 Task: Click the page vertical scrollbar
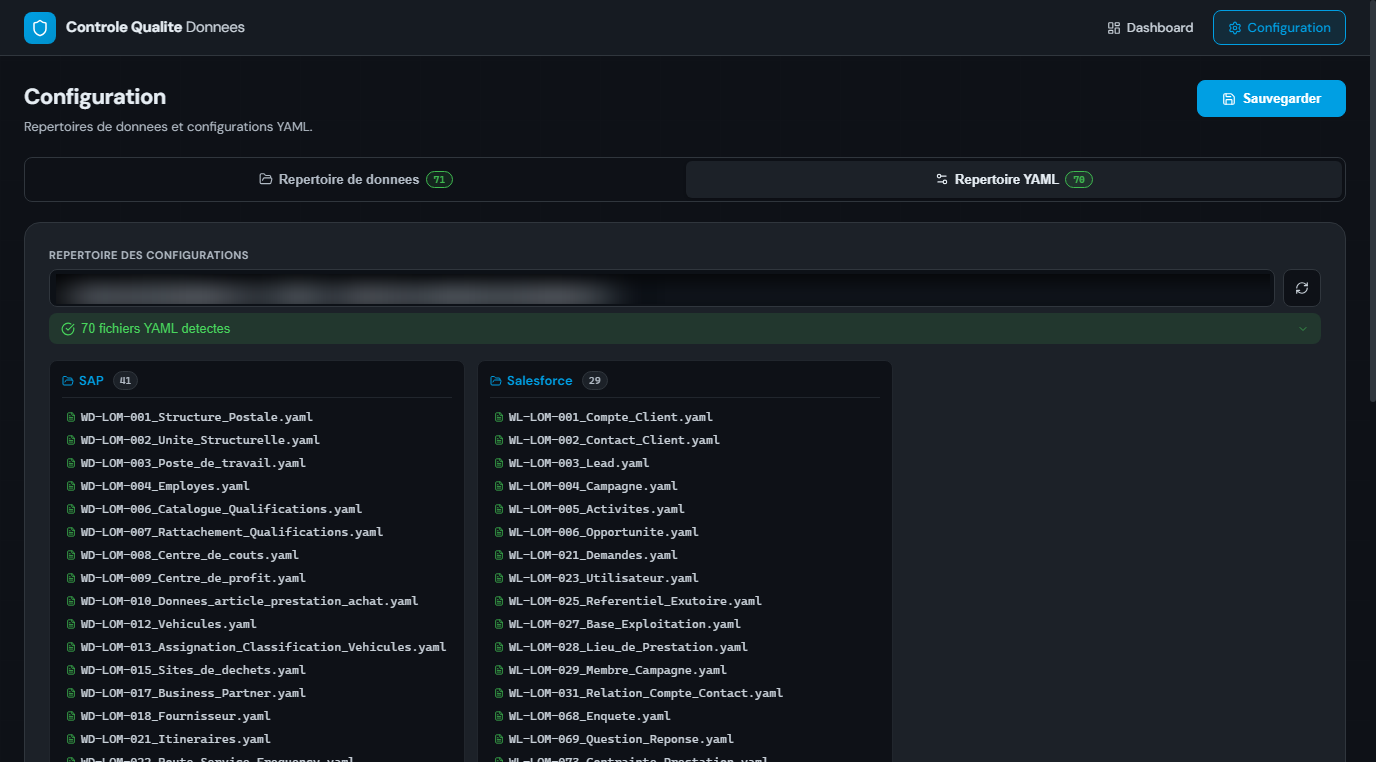point(1371,200)
